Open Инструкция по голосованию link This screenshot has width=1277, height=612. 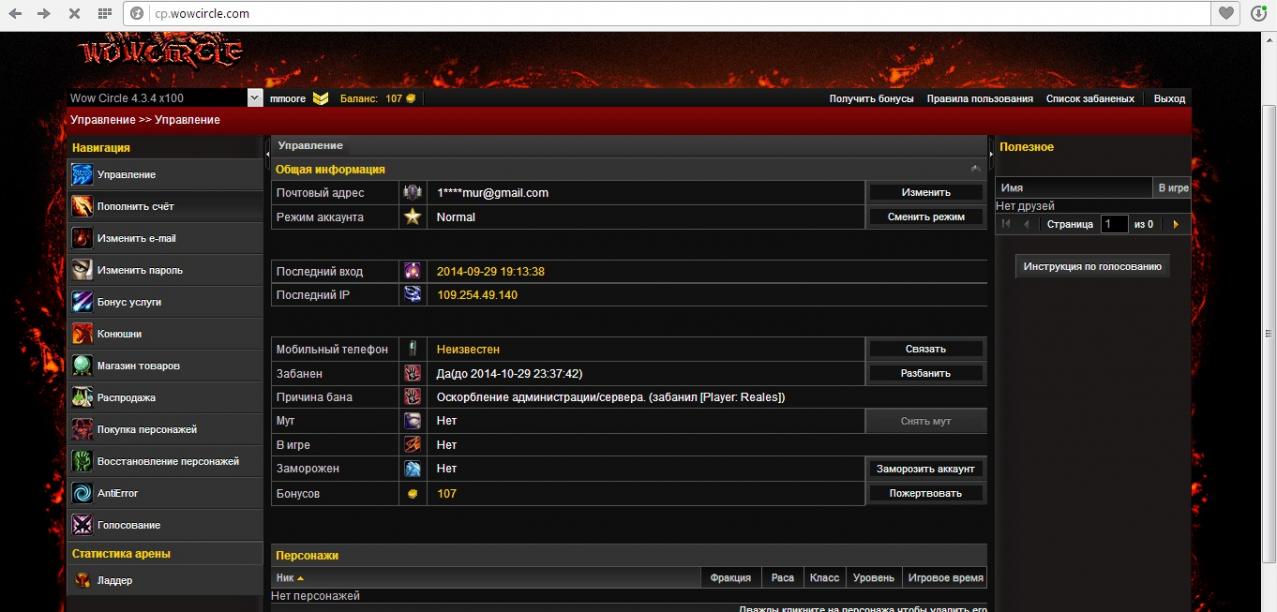[1092, 267]
